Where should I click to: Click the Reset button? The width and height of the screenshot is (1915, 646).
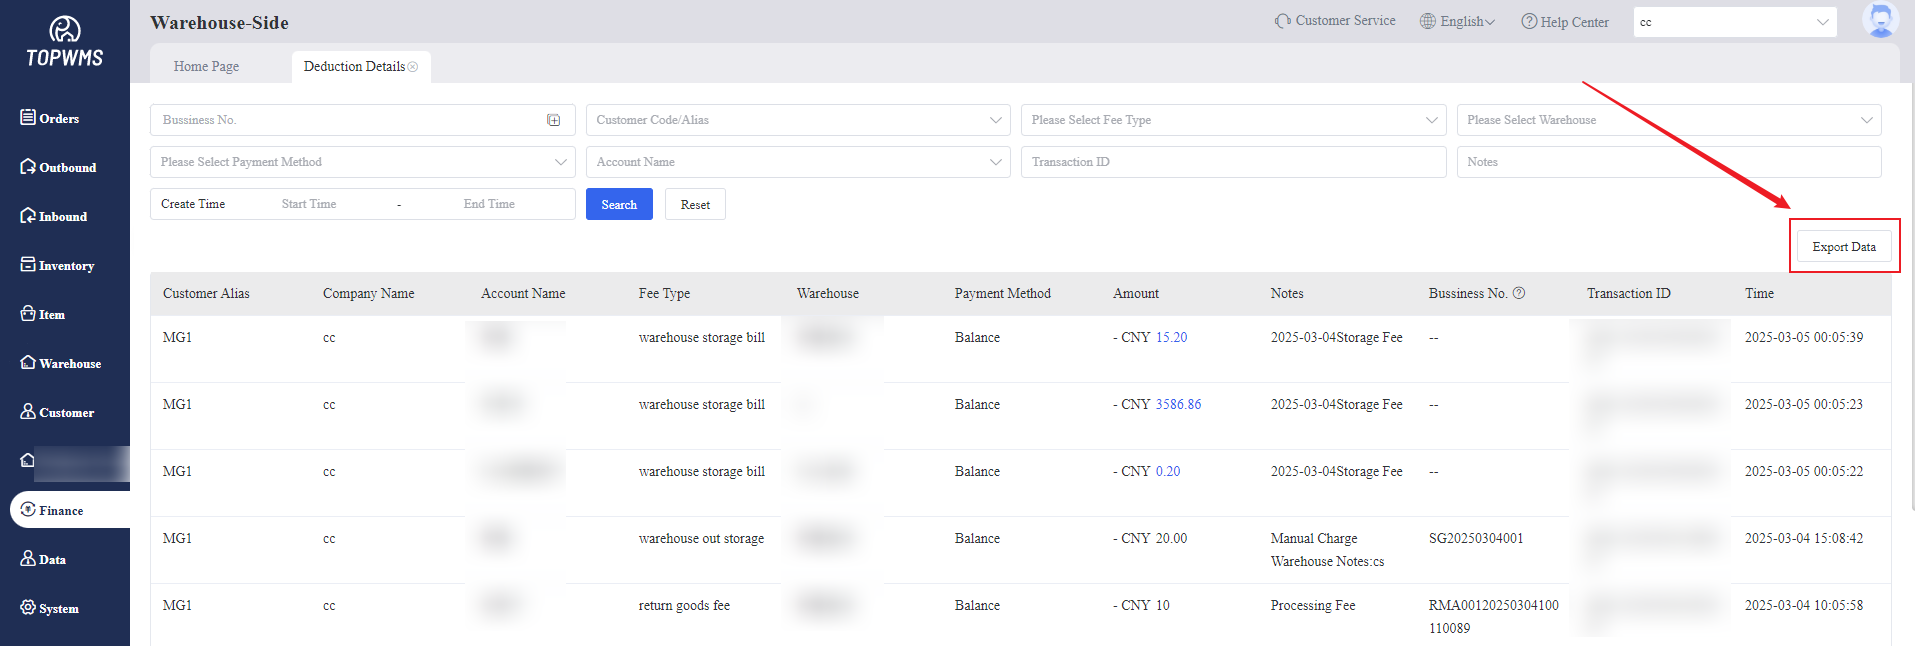pos(695,204)
